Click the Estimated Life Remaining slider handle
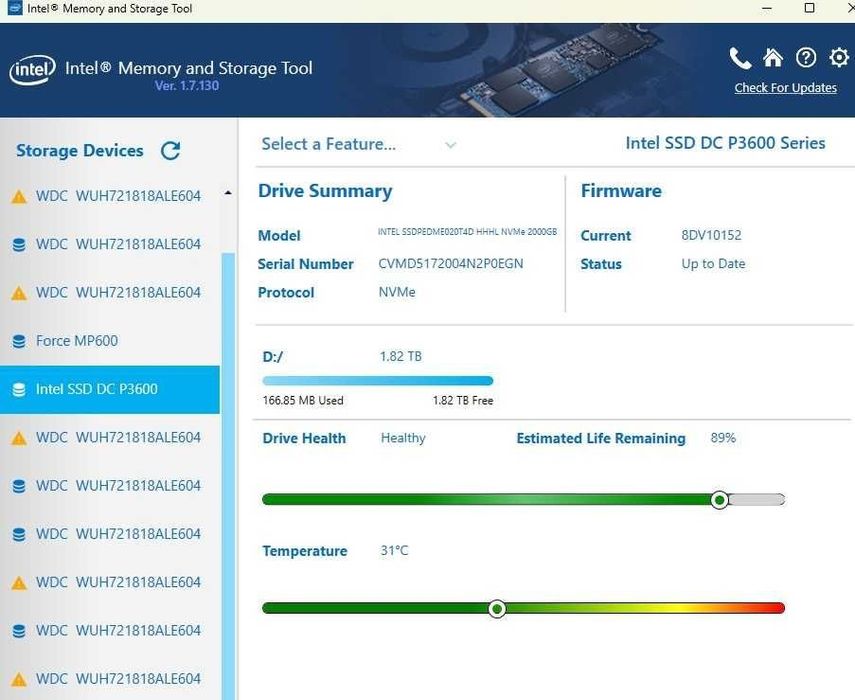The height and width of the screenshot is (700, 855). 719,500
